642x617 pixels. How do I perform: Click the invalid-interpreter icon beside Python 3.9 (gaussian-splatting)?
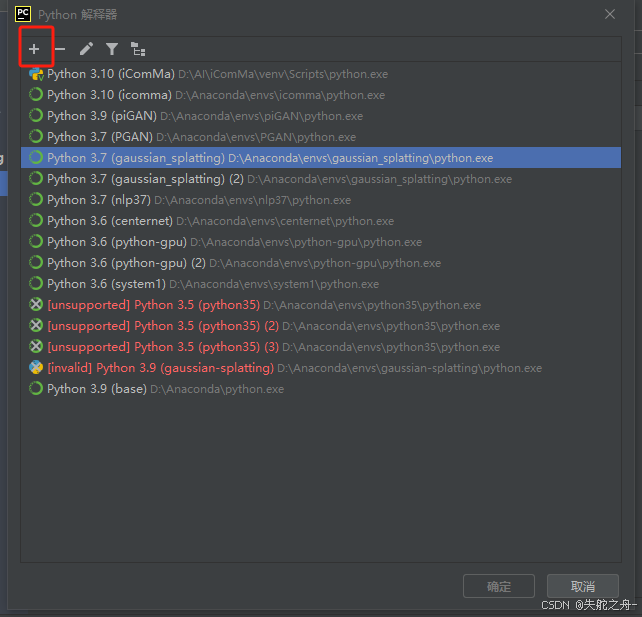click(36, 367)
